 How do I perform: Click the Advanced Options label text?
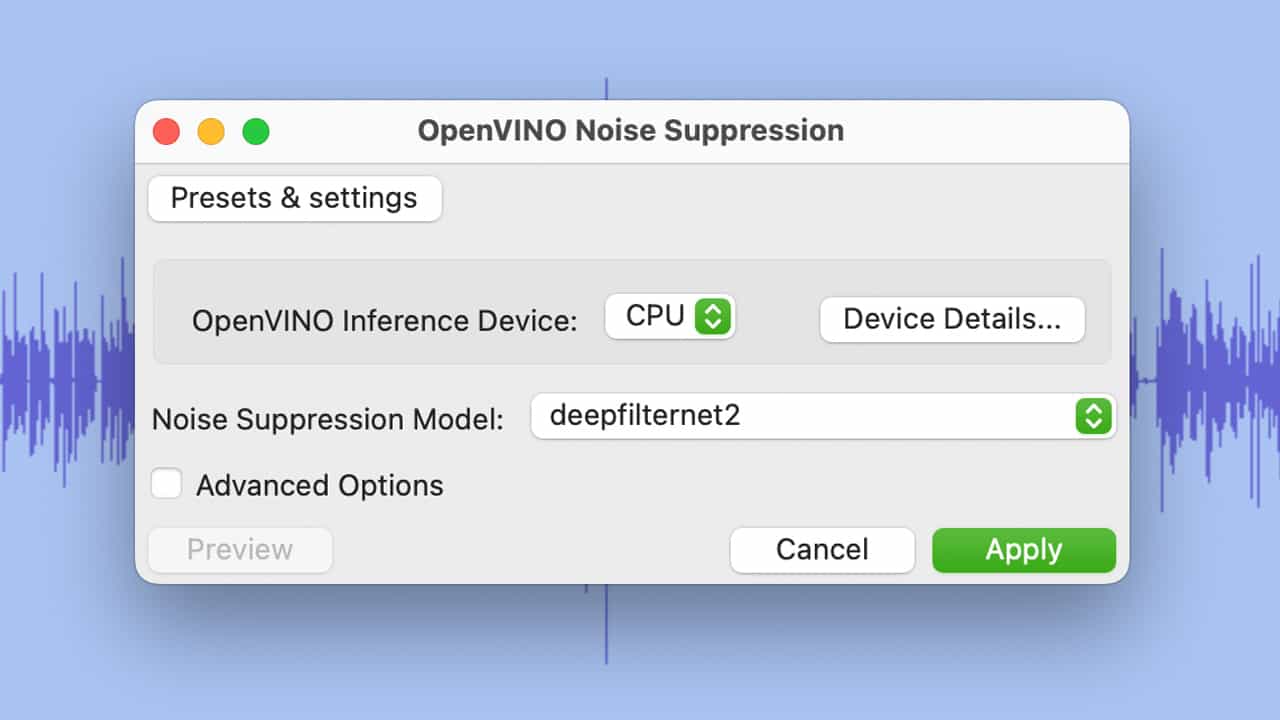(x=319, y=486)
